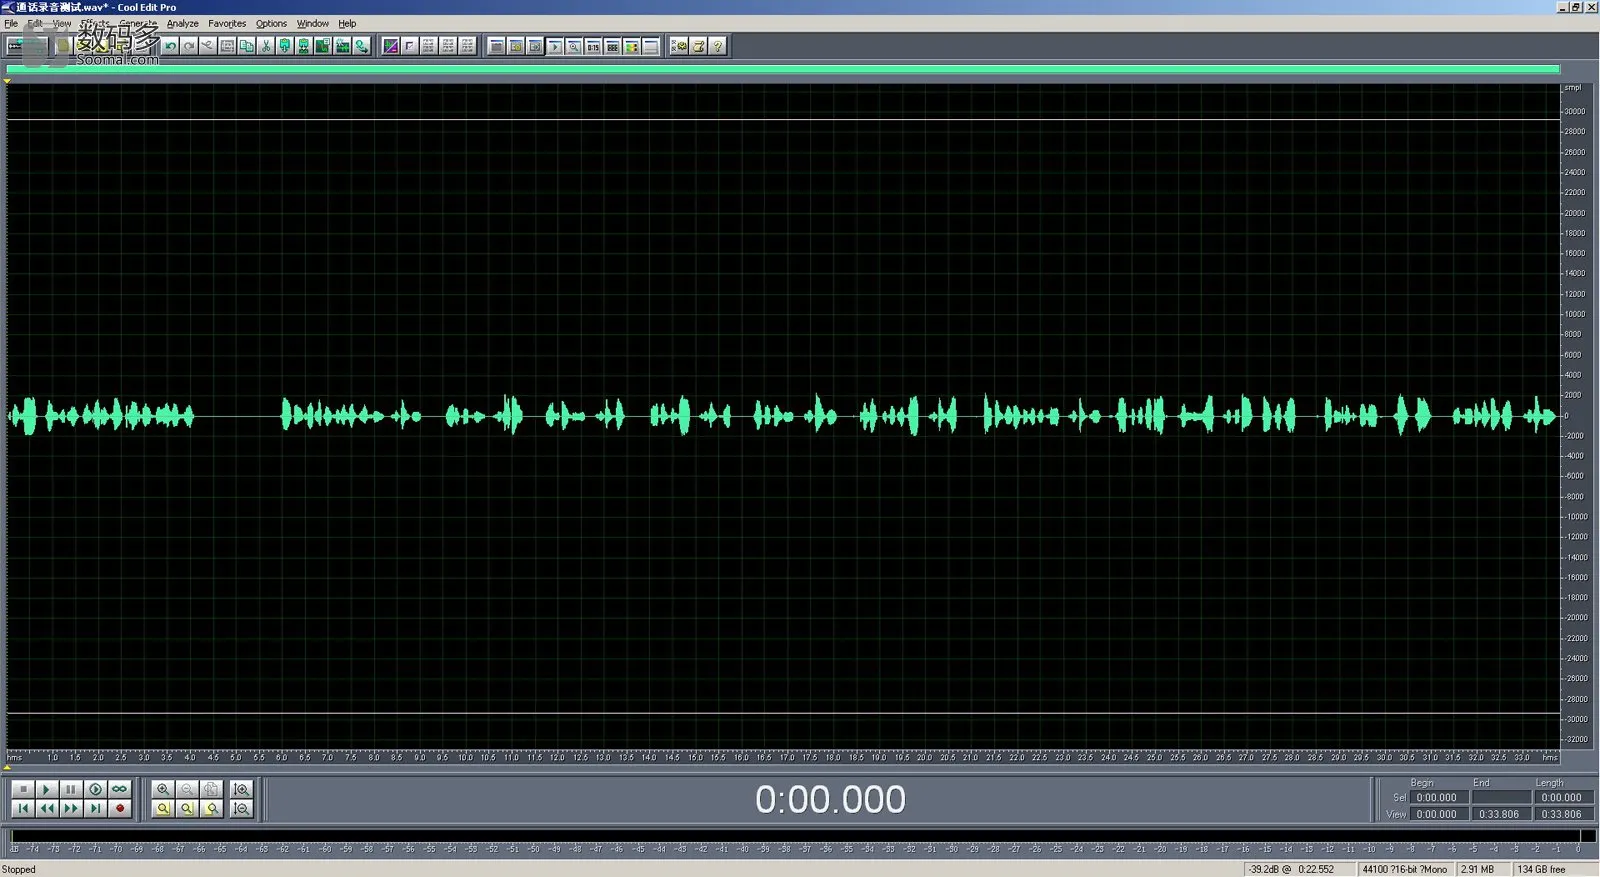The width and height of the screenshot is (1600, 877).
Task: Click the Copy toolbar icon
Action: click(246, 46)
